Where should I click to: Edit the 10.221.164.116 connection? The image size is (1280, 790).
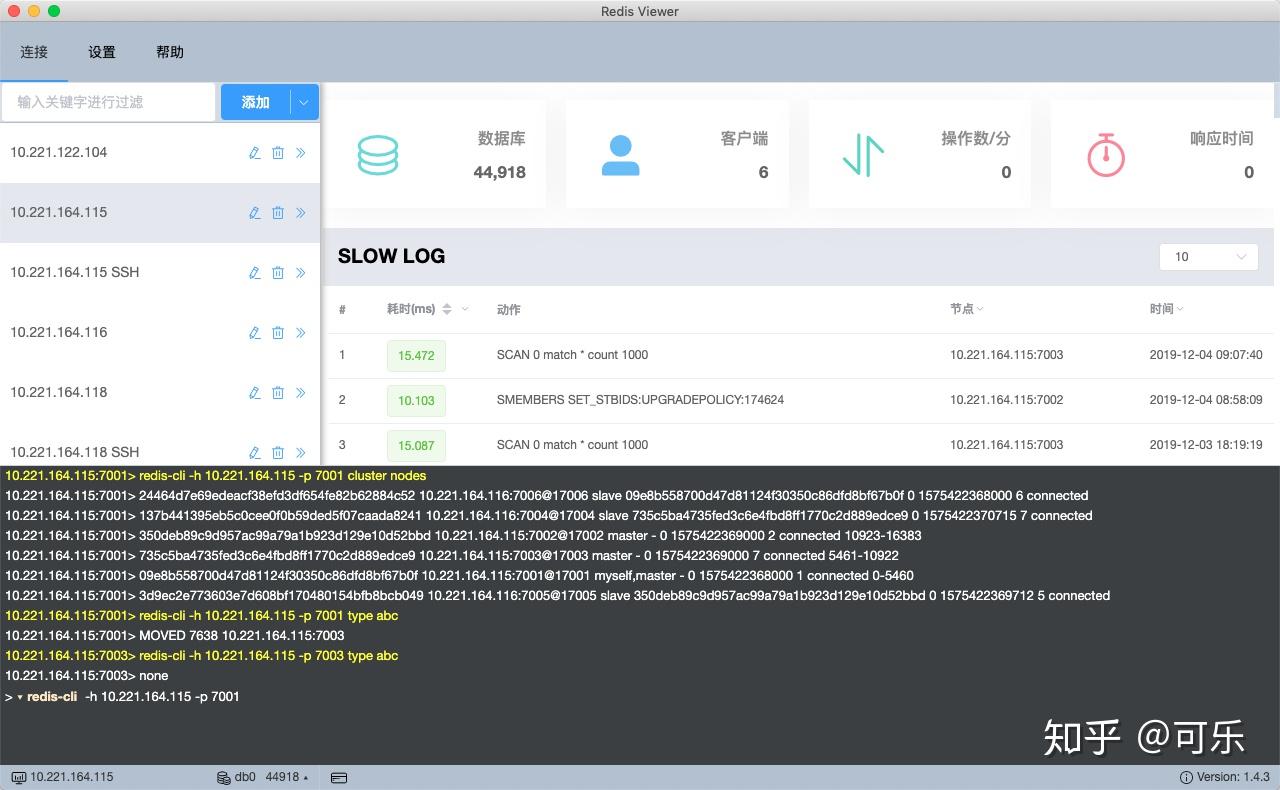pyautogui.click(x=254, y=333)
